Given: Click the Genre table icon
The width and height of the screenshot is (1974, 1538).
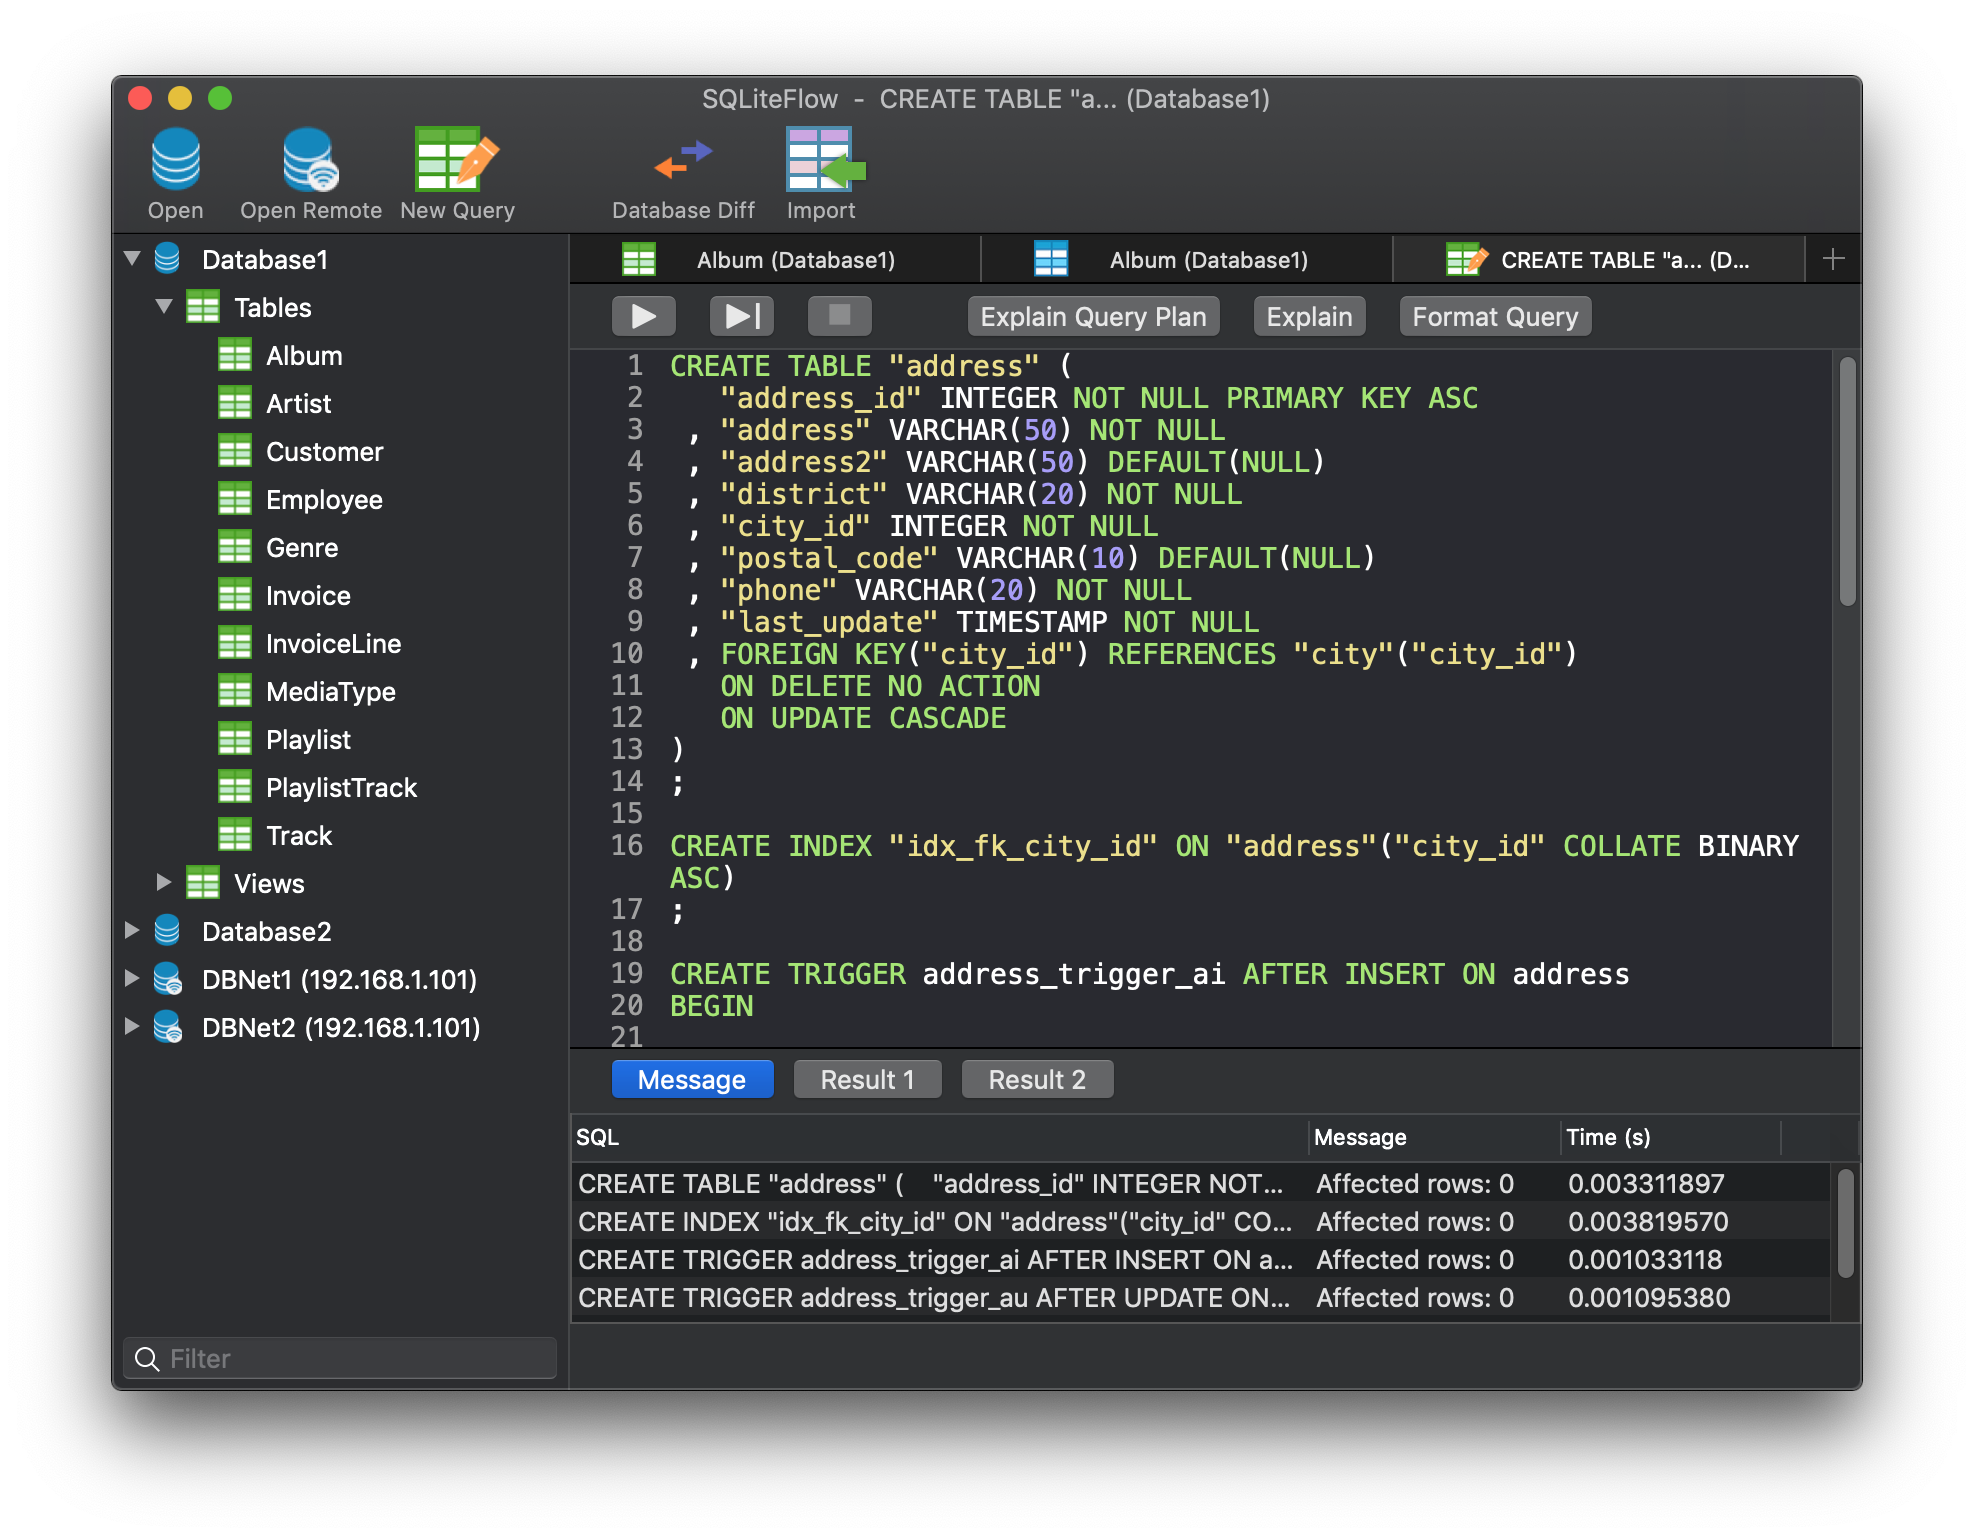Looking at the screenshot, I should pyautogui.click(x=235, y=548).
